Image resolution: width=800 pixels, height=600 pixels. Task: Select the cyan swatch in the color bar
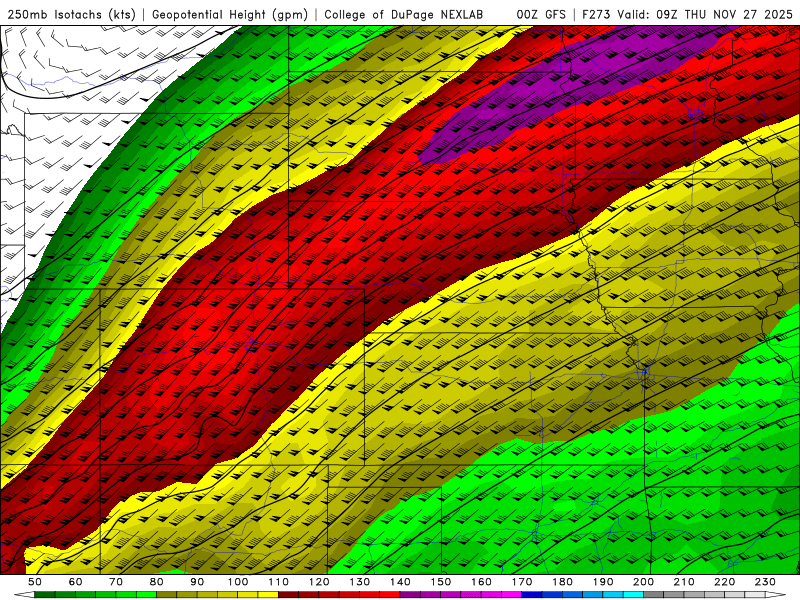[633, 595]
